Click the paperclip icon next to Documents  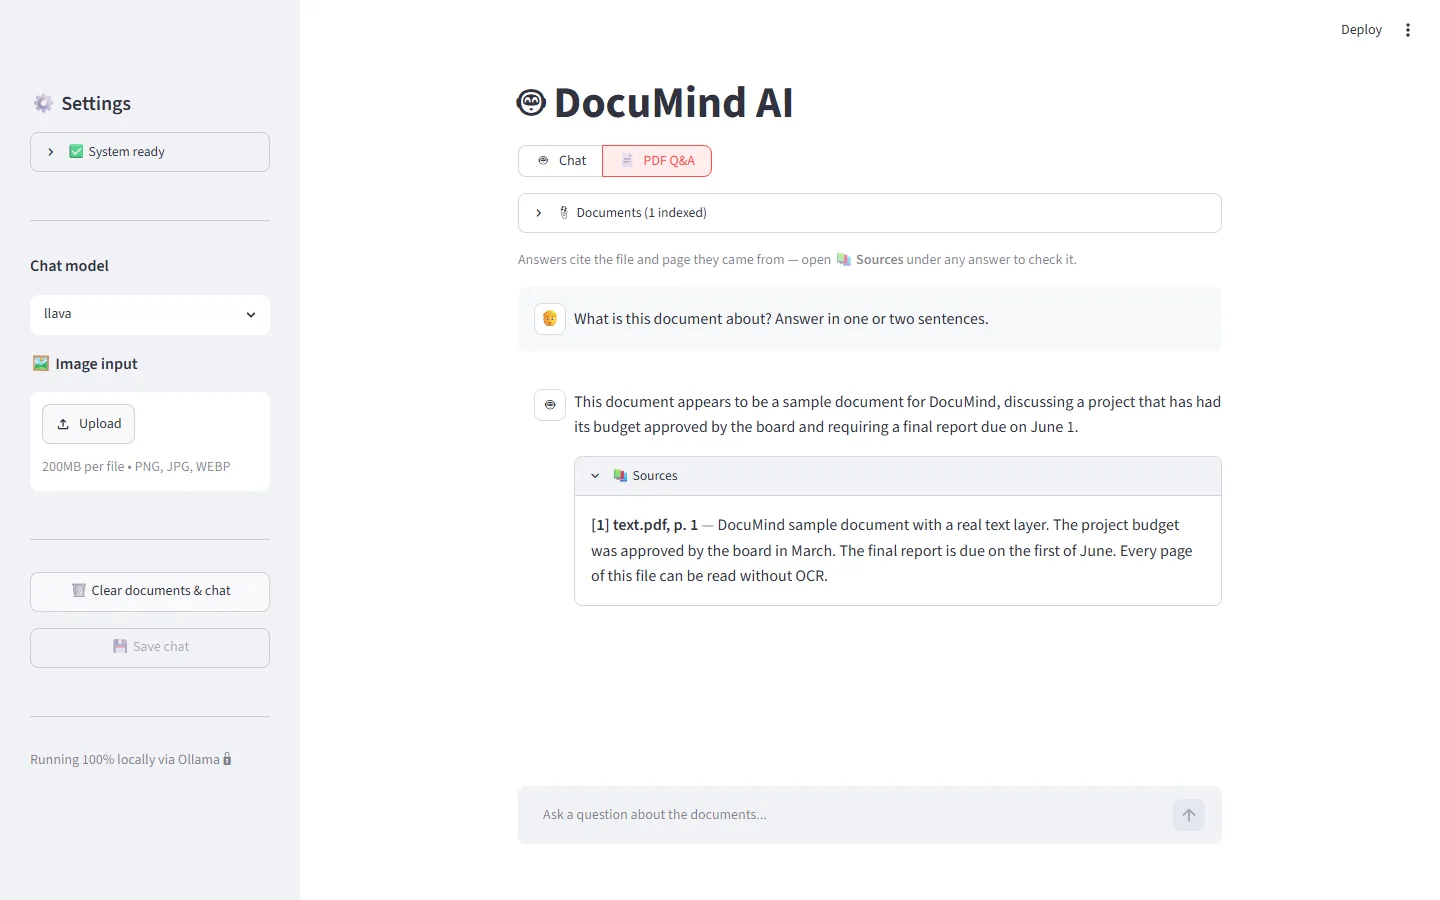click(x=564, y=213)
